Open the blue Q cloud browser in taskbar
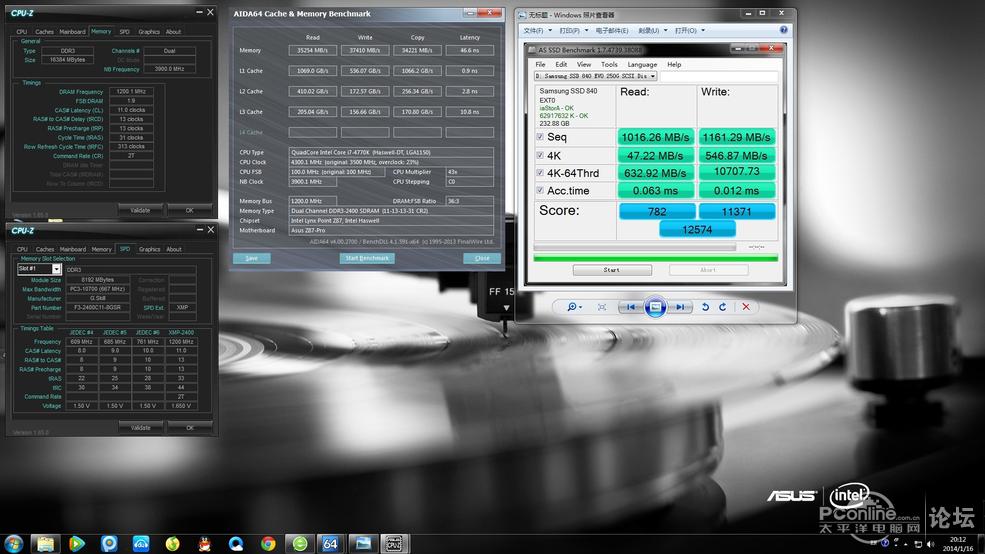This screenshot has width=985, height=554. click(236, 543)
